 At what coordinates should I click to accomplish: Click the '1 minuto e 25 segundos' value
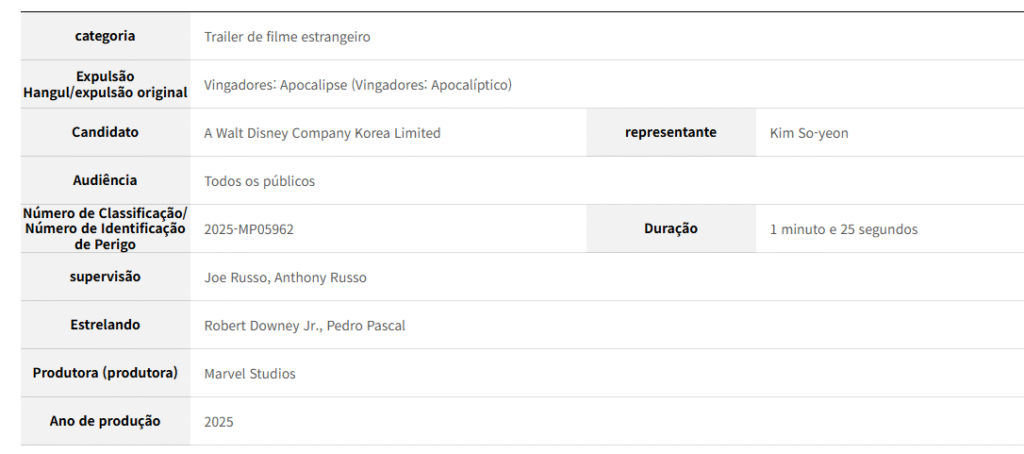coord(843,229)
